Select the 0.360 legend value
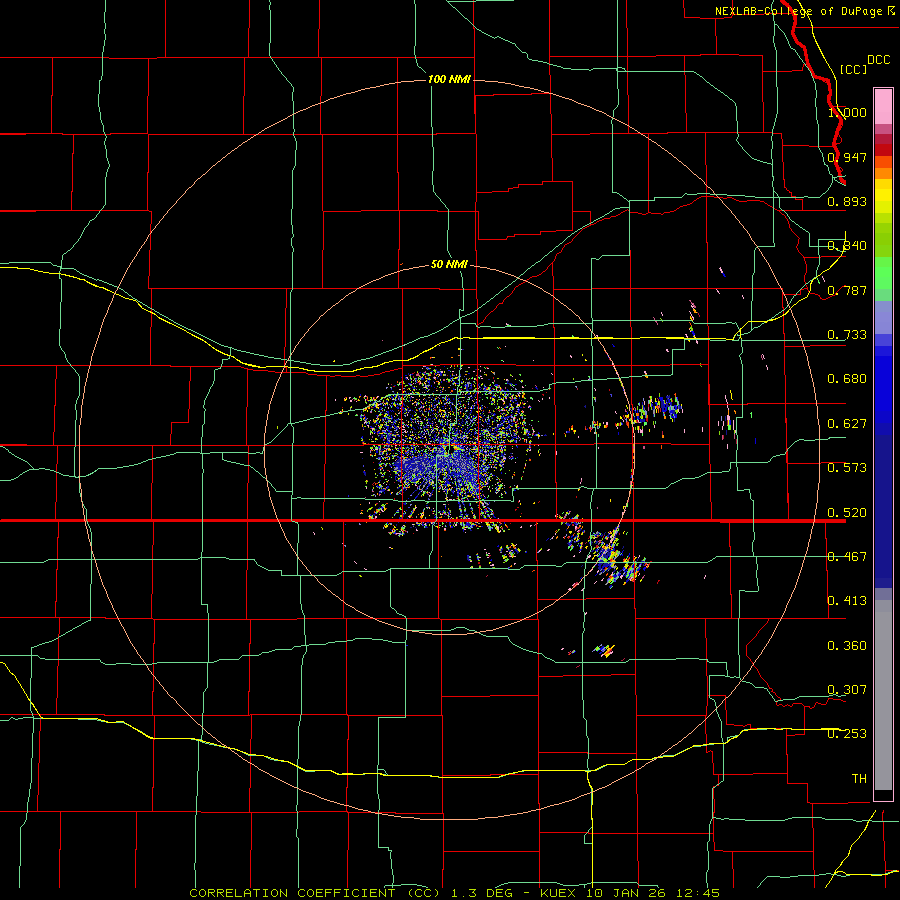Image resolution: width=900 pixels, height=900 pixels. (x=847, y=646)
